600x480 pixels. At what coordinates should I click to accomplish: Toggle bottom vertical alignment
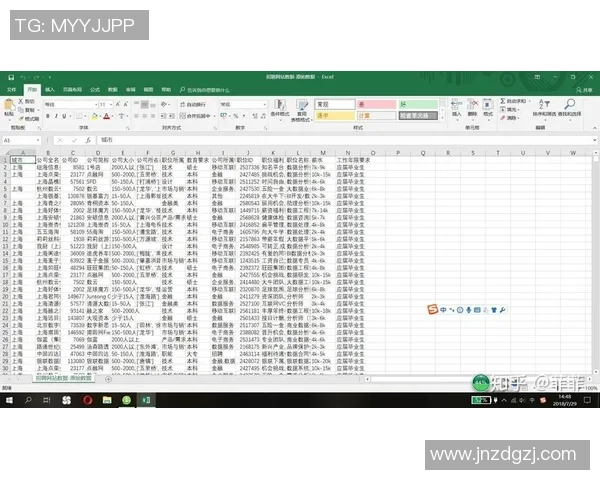click(153, 104)
